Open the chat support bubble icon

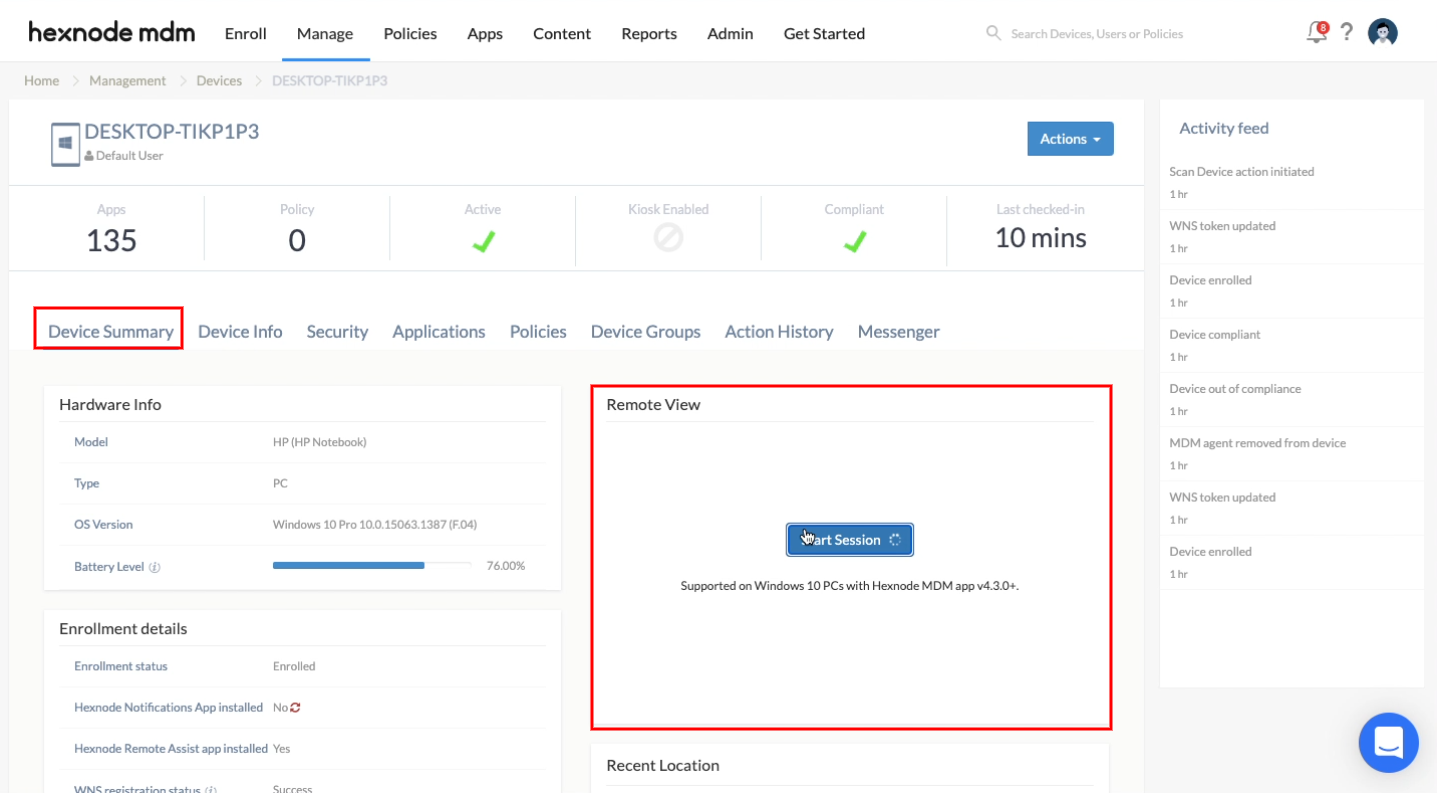tap(1388, 742)
